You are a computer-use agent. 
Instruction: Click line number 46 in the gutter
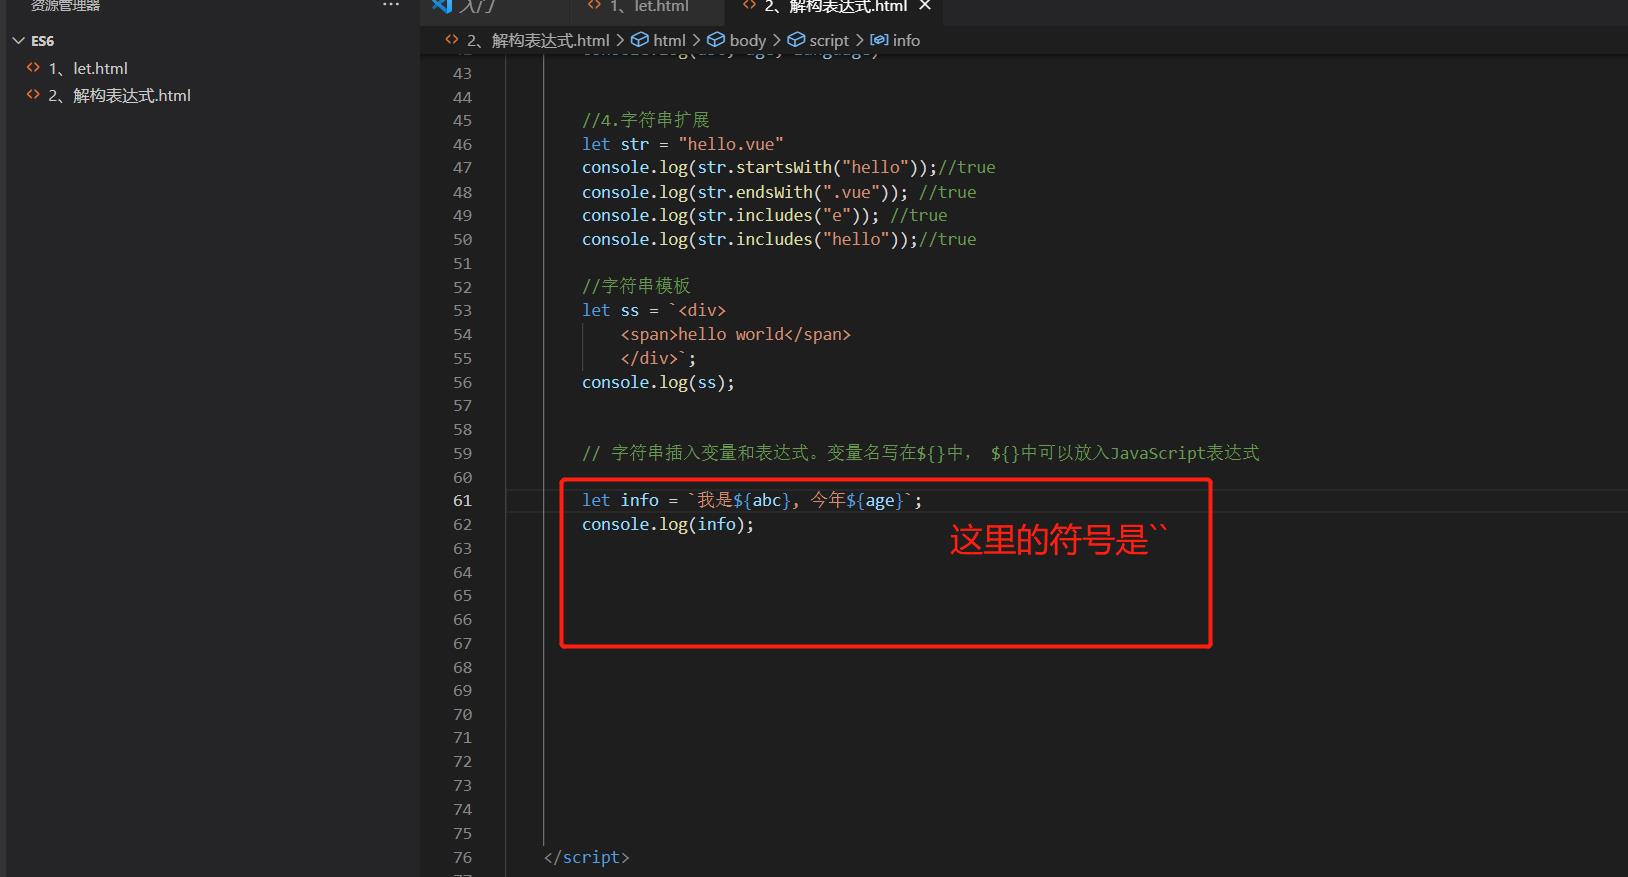pyautogui.click(x=462, y=144)
